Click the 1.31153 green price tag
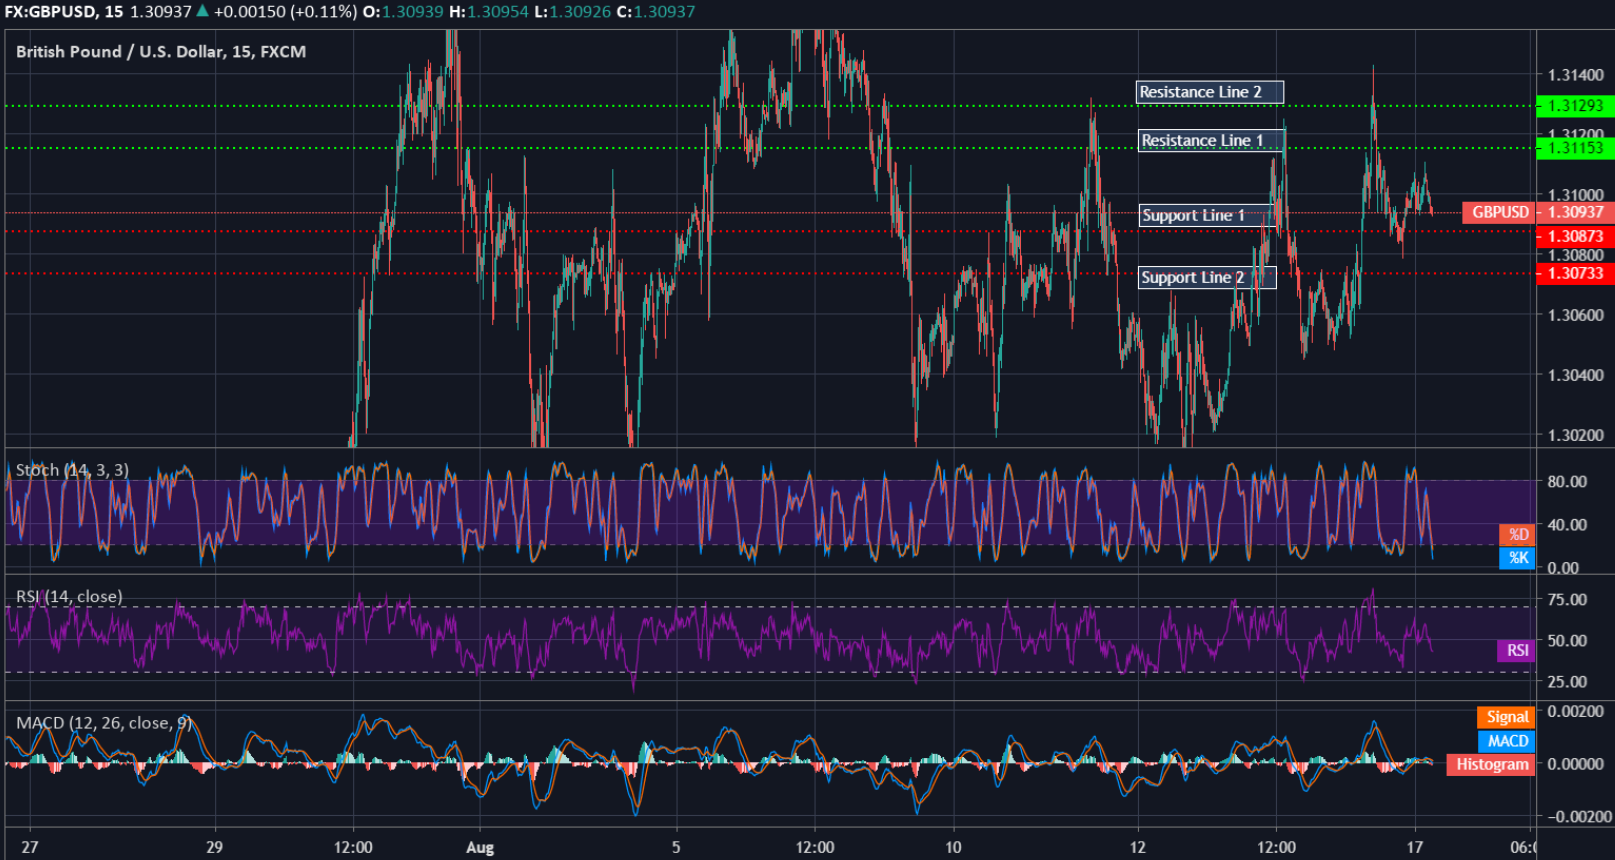The width and height of the screenshot is (1615, 860). tap(1575, 148)
